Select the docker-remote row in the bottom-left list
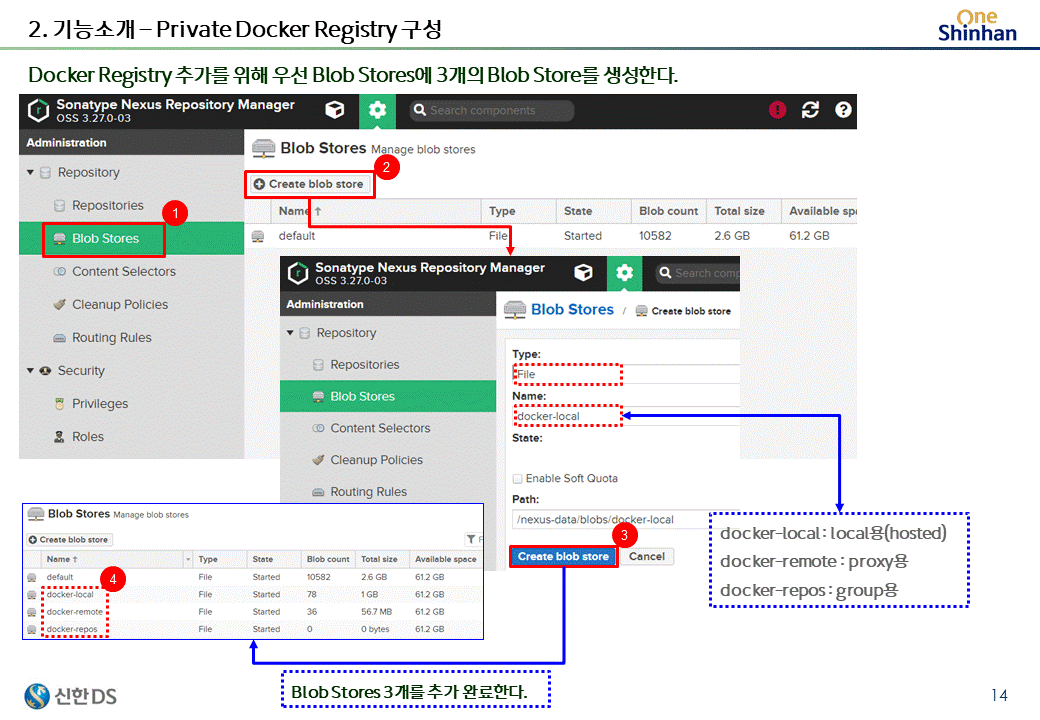Screen dimensions: 1040x720 (253, 612)
